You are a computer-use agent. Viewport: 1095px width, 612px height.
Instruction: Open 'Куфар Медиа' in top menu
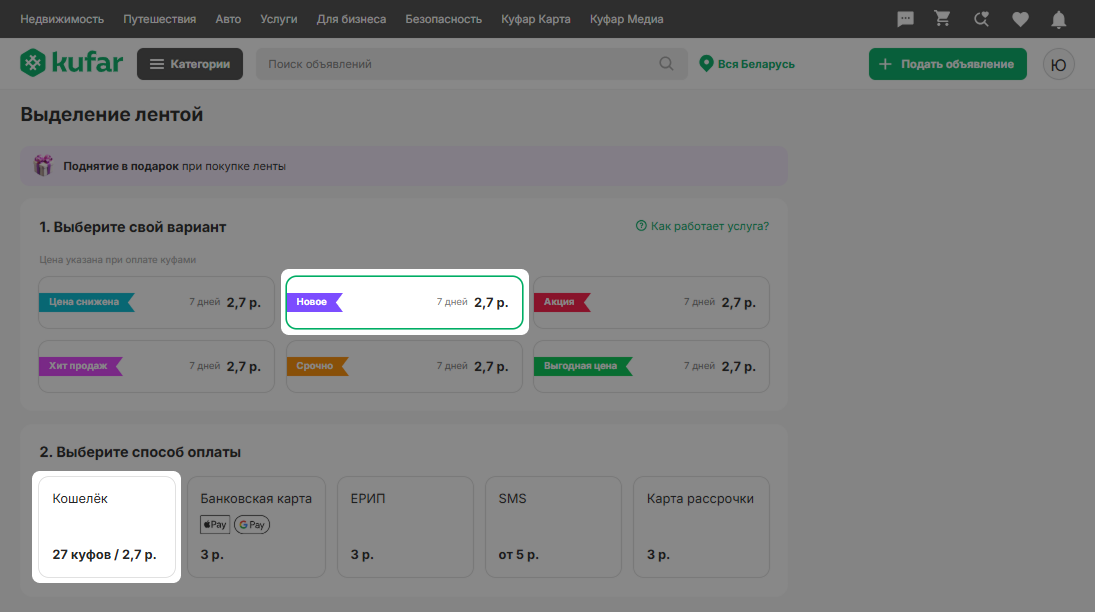pyautogui.click(x=626, y=19)
